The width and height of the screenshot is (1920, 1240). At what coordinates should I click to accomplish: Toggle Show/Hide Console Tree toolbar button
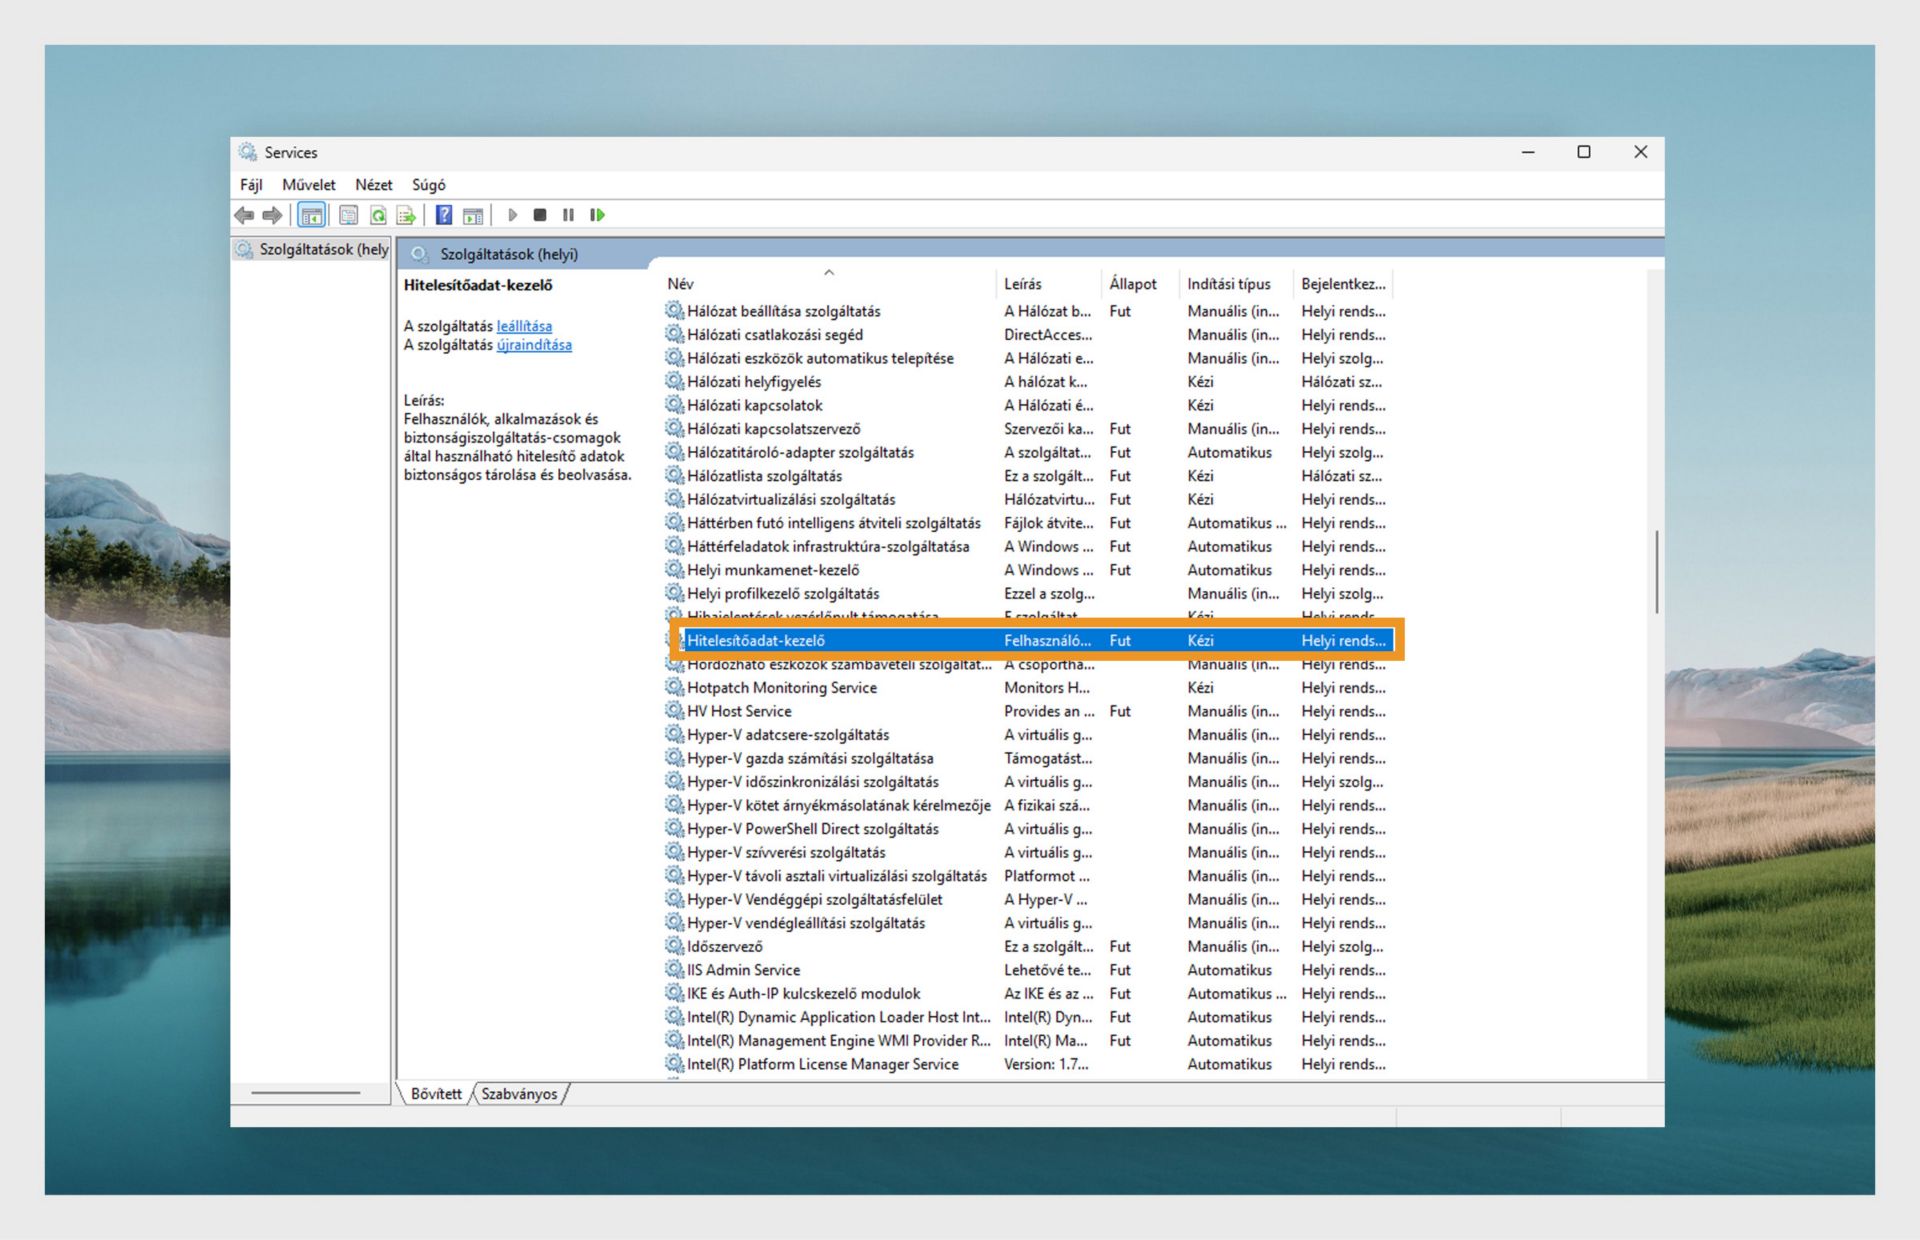[312, 215]
